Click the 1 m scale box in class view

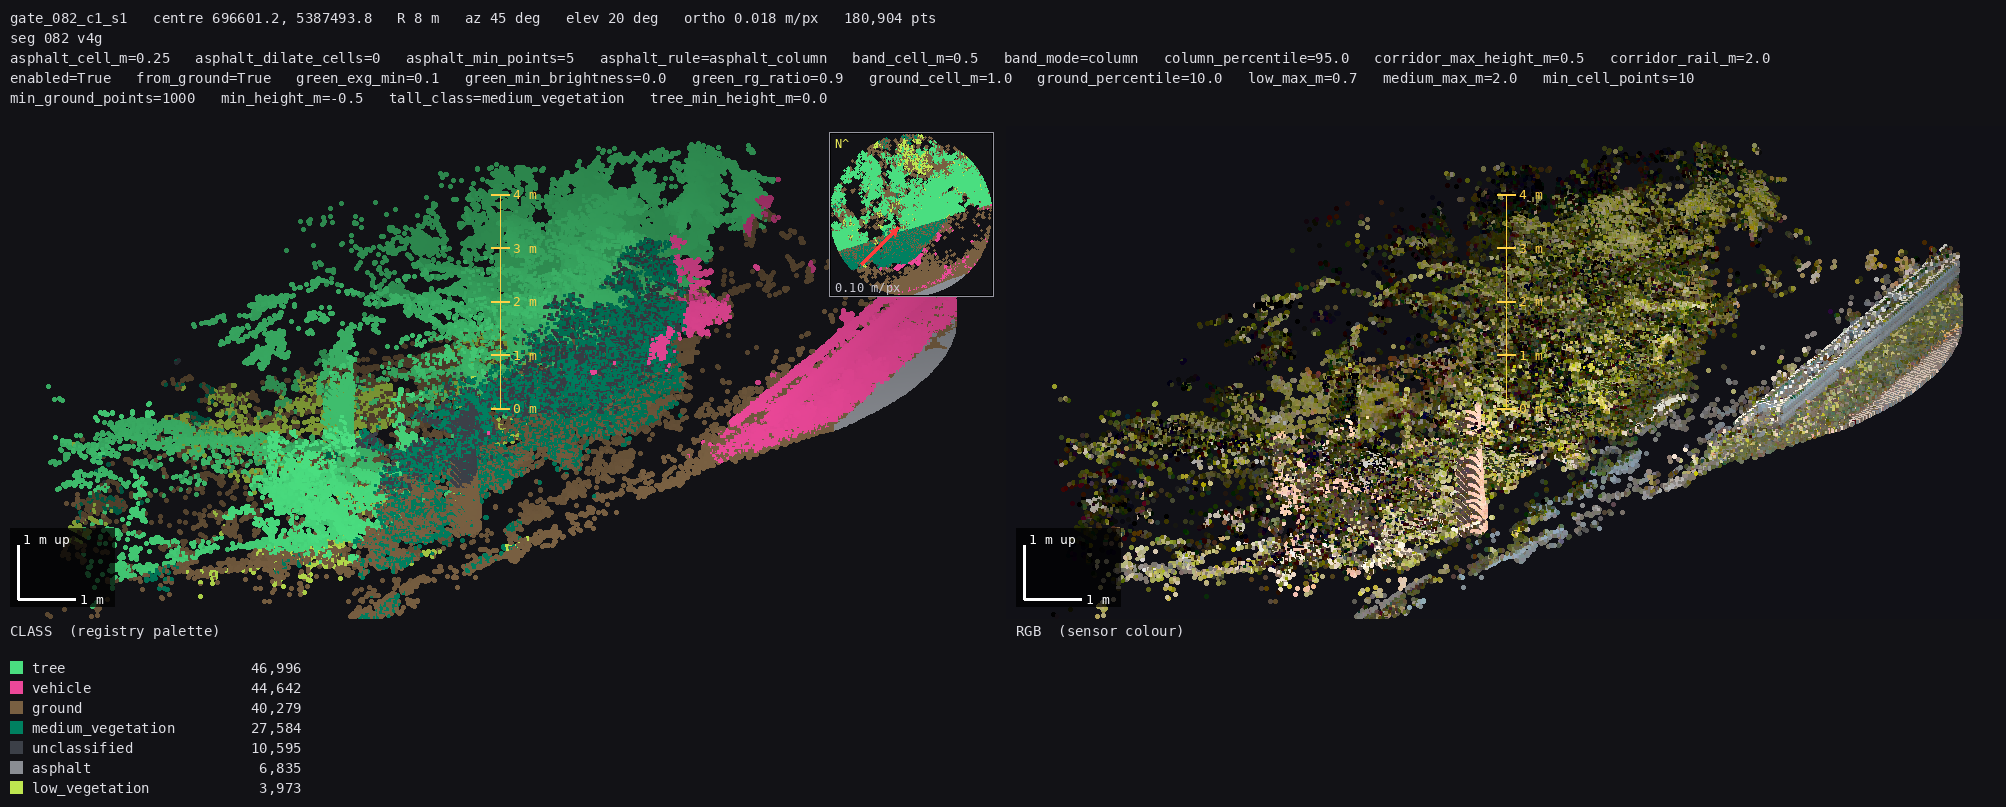pyautogui.click(x=62, y=568)
